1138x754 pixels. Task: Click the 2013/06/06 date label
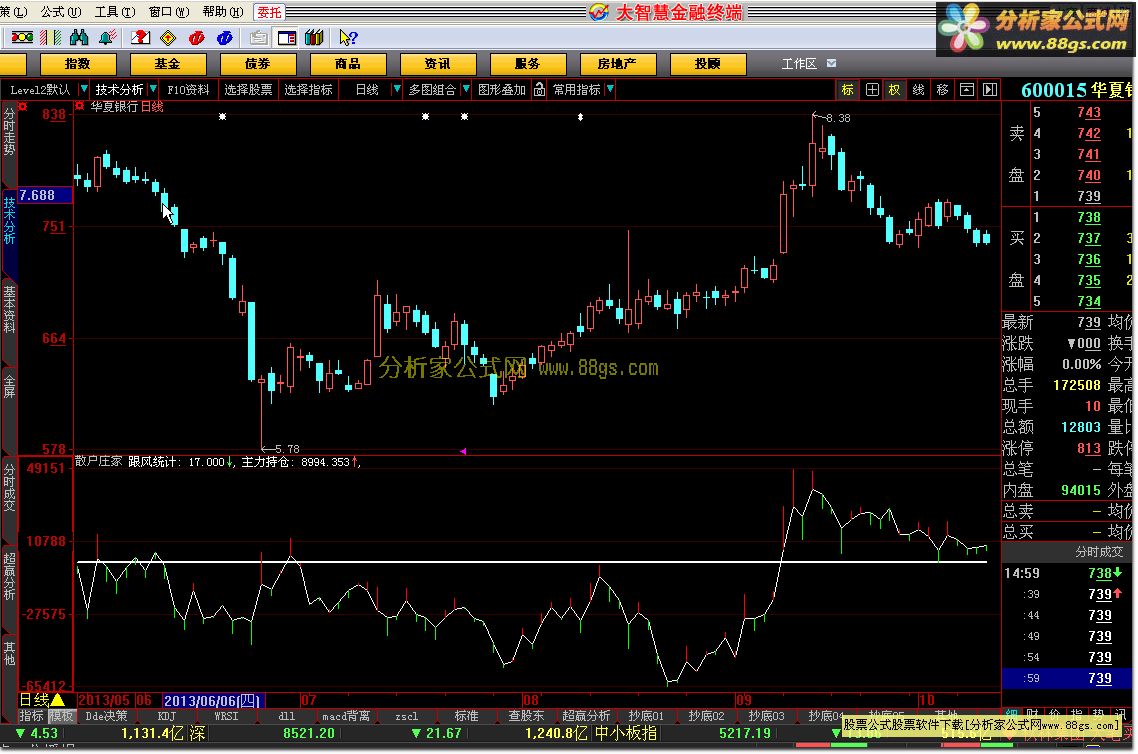[212, 700]
